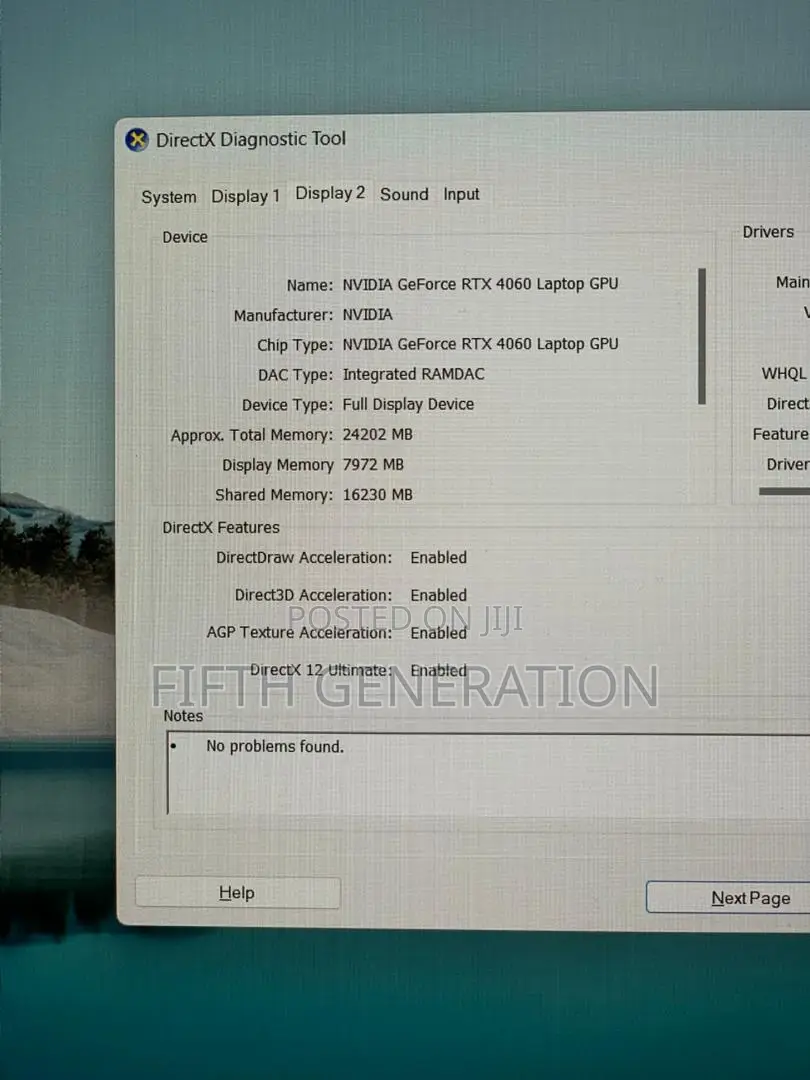
Task: Click the 'Approx. Total Memory:' label
Action: pos(252,435)
